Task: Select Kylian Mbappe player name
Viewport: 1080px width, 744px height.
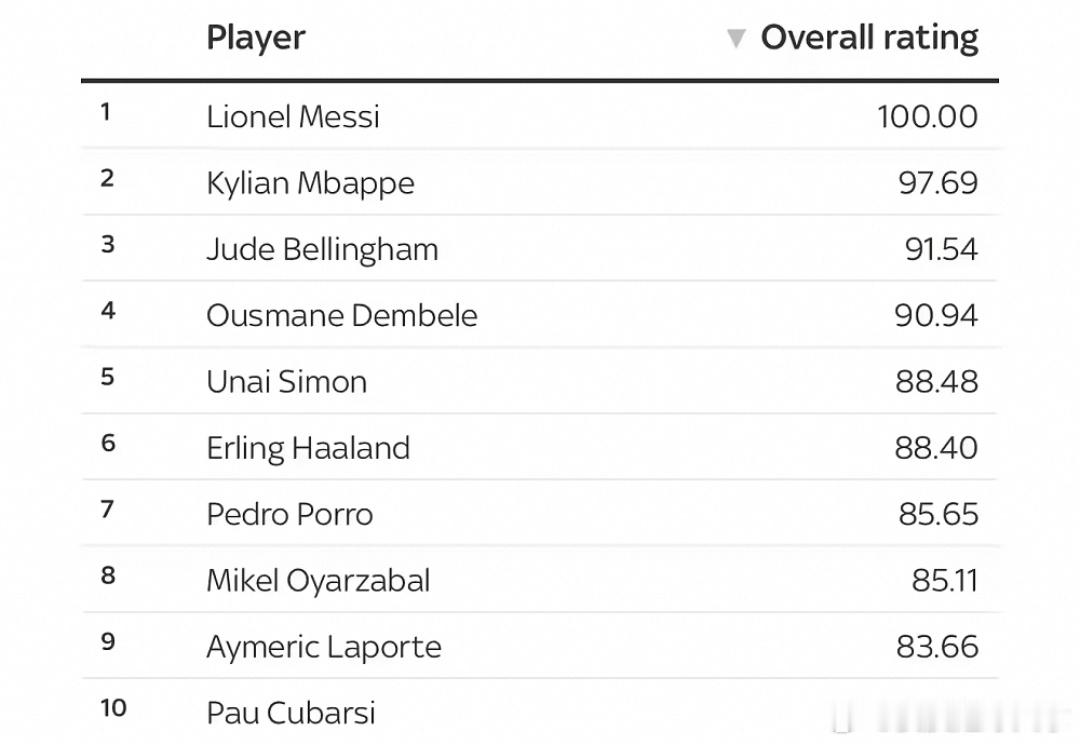Action: (311, 183)
